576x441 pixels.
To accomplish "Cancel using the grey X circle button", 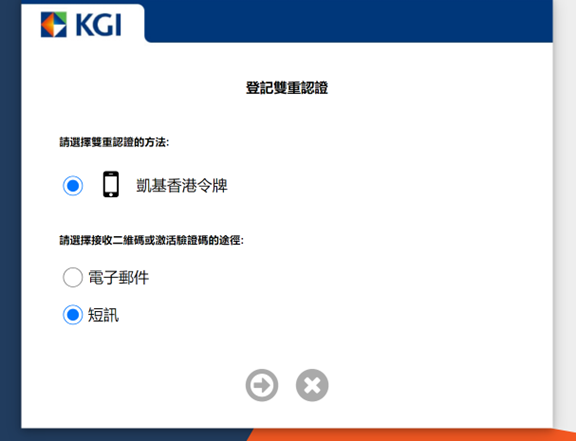I will click(x=312, y=385).
